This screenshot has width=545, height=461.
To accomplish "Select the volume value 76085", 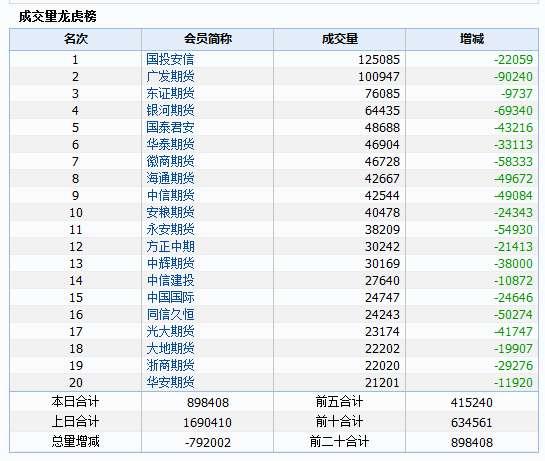I will click(382, 94).
